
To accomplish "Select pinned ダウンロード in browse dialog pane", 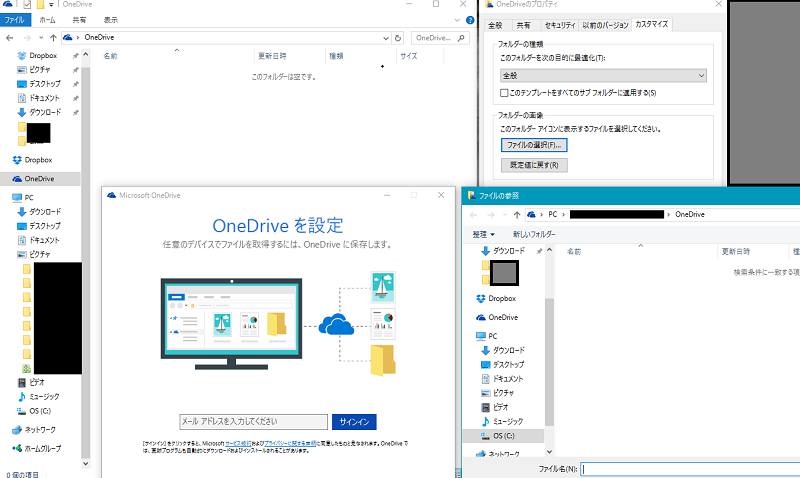I will coord(508,251).
